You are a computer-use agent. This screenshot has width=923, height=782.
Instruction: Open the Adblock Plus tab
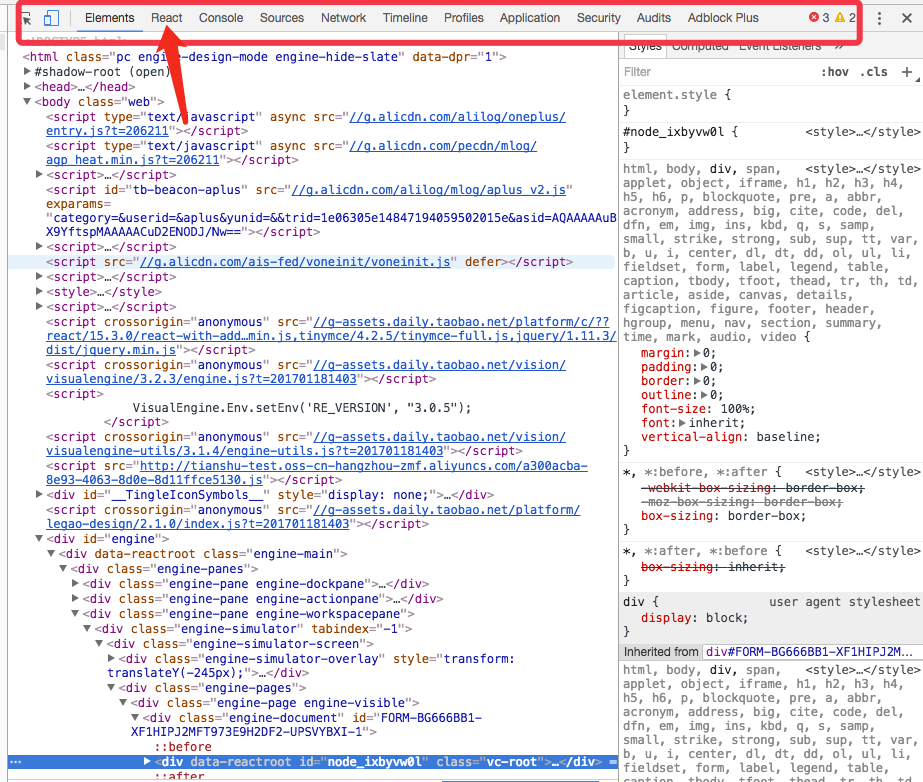723,18
